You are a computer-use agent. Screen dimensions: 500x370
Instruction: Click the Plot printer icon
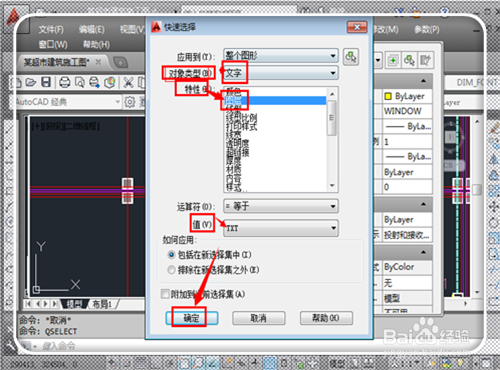(x=65, y=82)
